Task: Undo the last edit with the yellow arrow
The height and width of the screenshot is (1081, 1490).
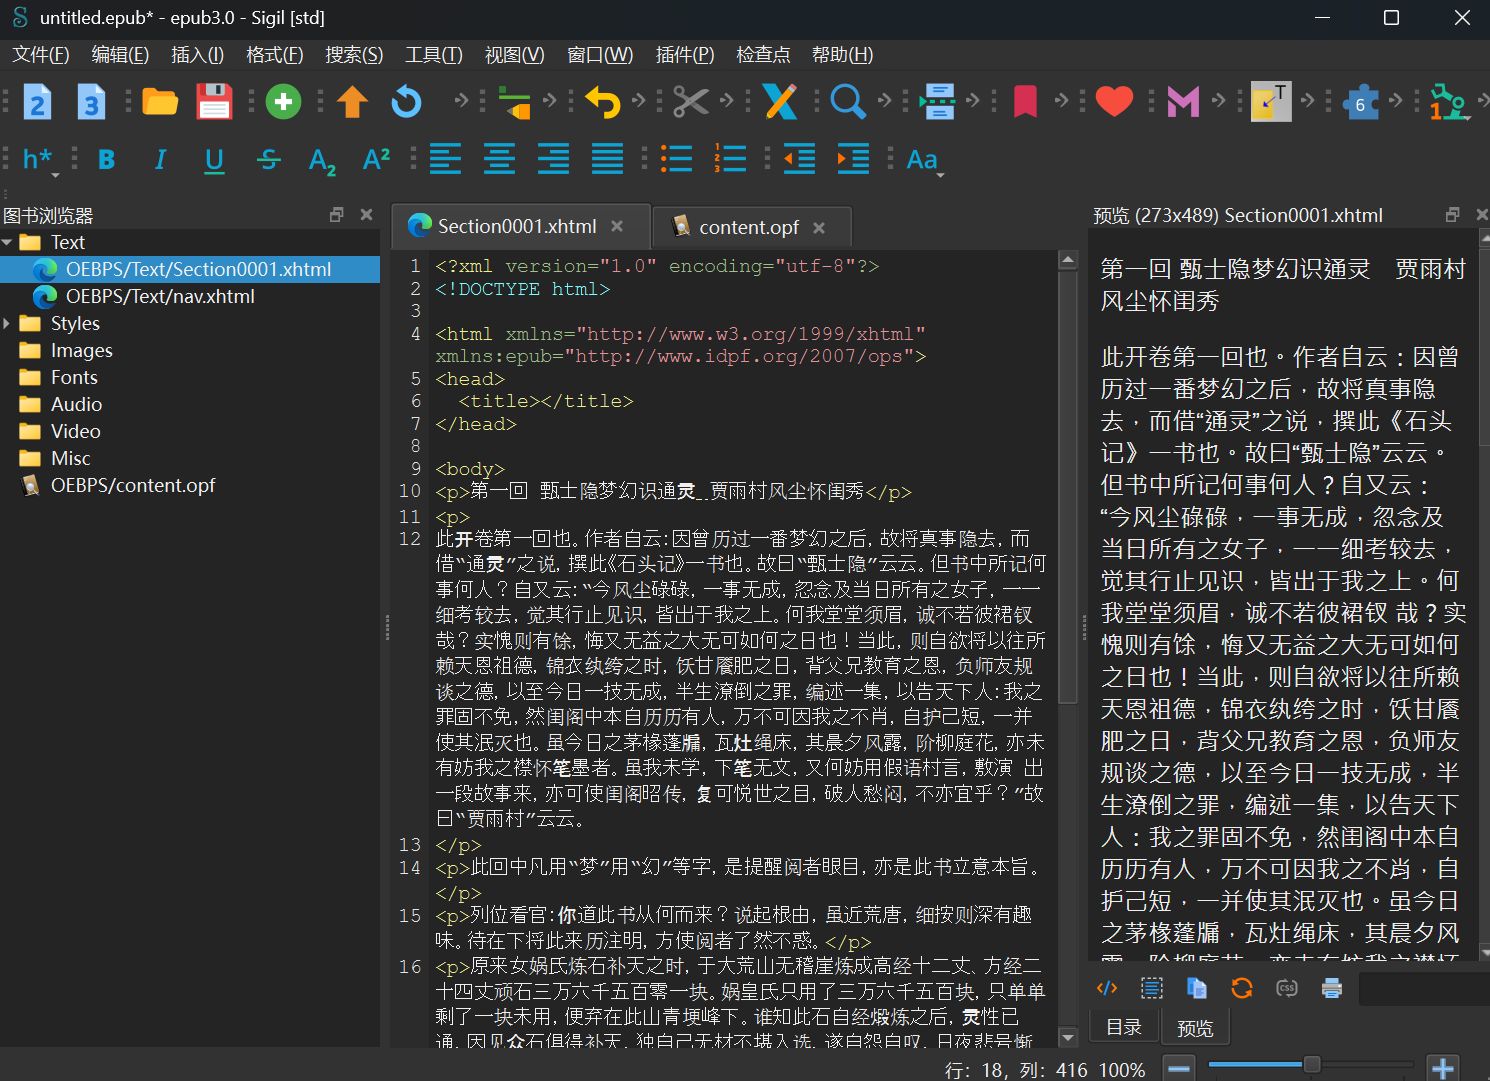Action: click(x=602, y=102)
